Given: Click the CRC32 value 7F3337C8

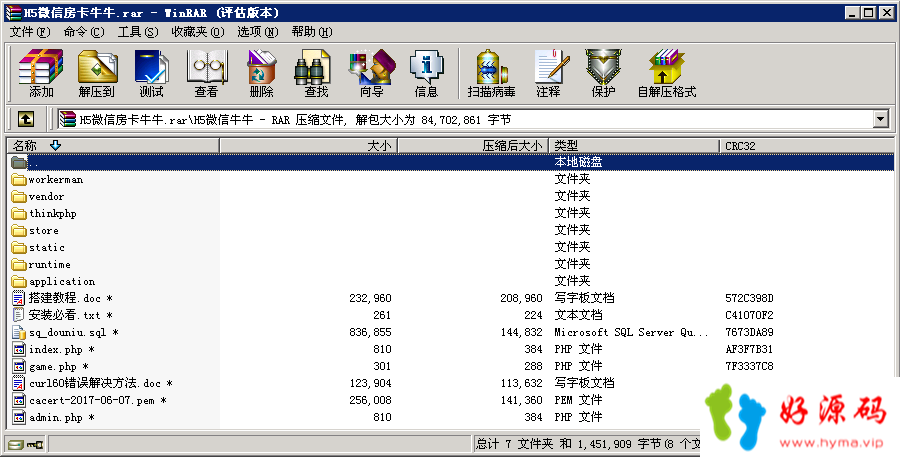Looking at the screenshot, I should [749, 366].
